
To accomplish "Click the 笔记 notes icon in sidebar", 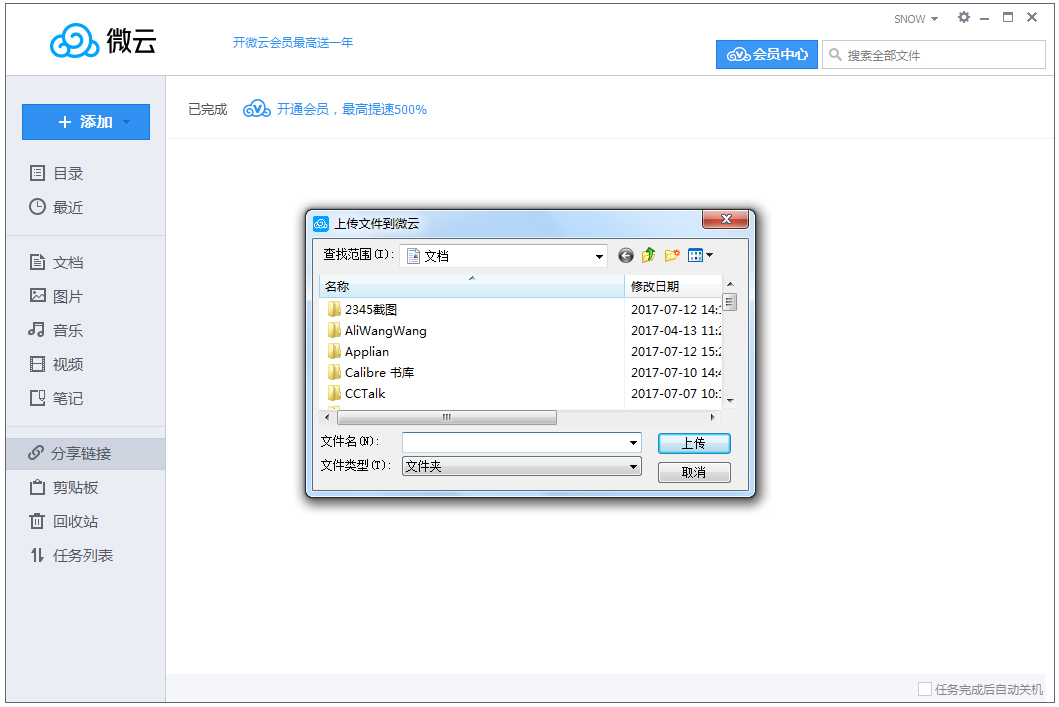I will click(x=38, y=398).
